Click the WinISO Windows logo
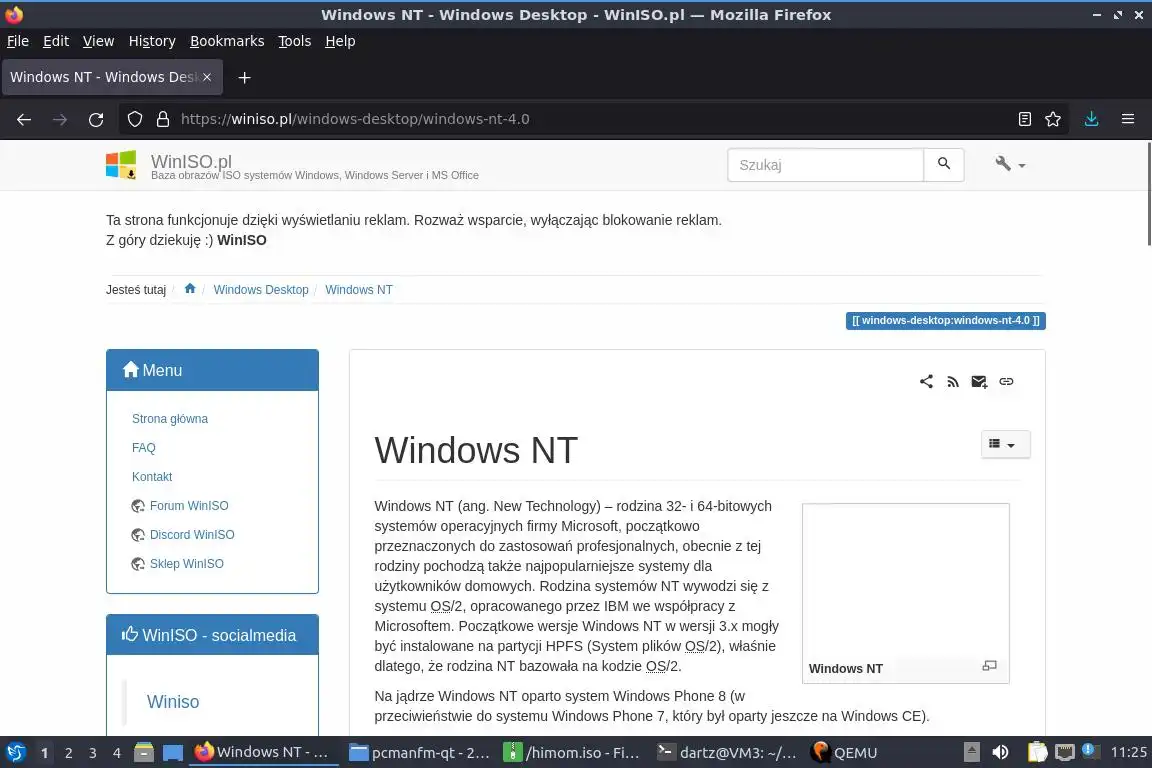This screenshot has height=768, width=1152. [x=121, y=165]
